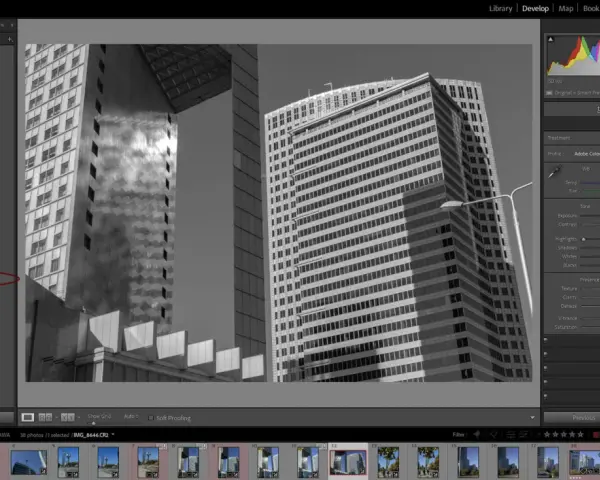
Task: Select tree photo thumbnail number 13
Action: coord(388,462)
